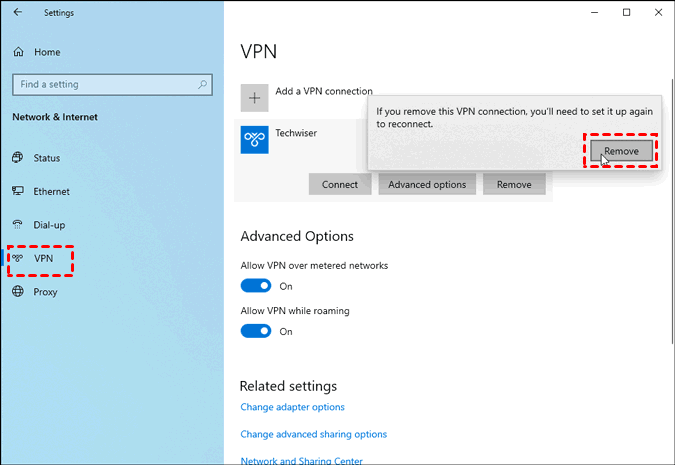Select the Ethernet sidebar icon
The image size is (675, 465).
pos(18,191)
